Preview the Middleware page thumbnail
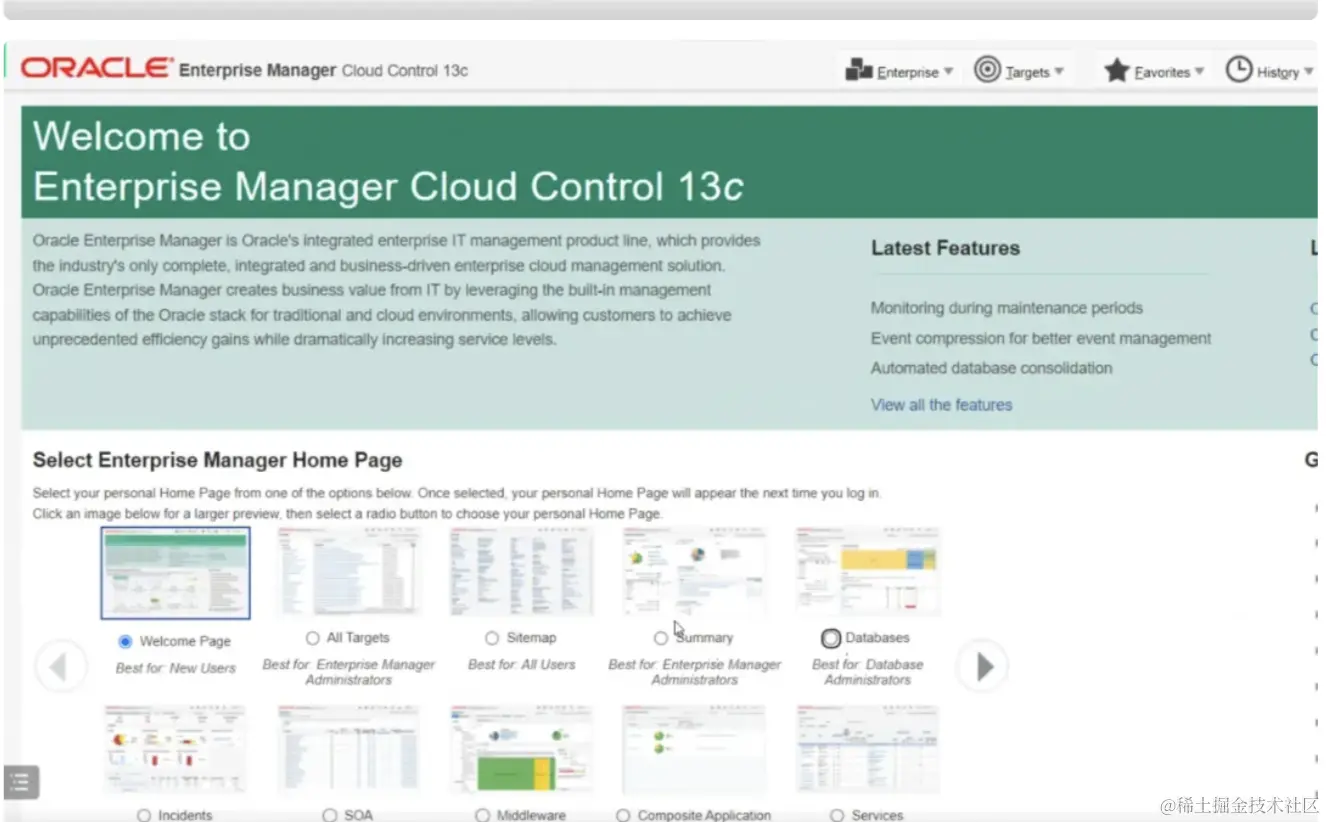This screenshot has height=822, width=1326. (x=521, y=749)
